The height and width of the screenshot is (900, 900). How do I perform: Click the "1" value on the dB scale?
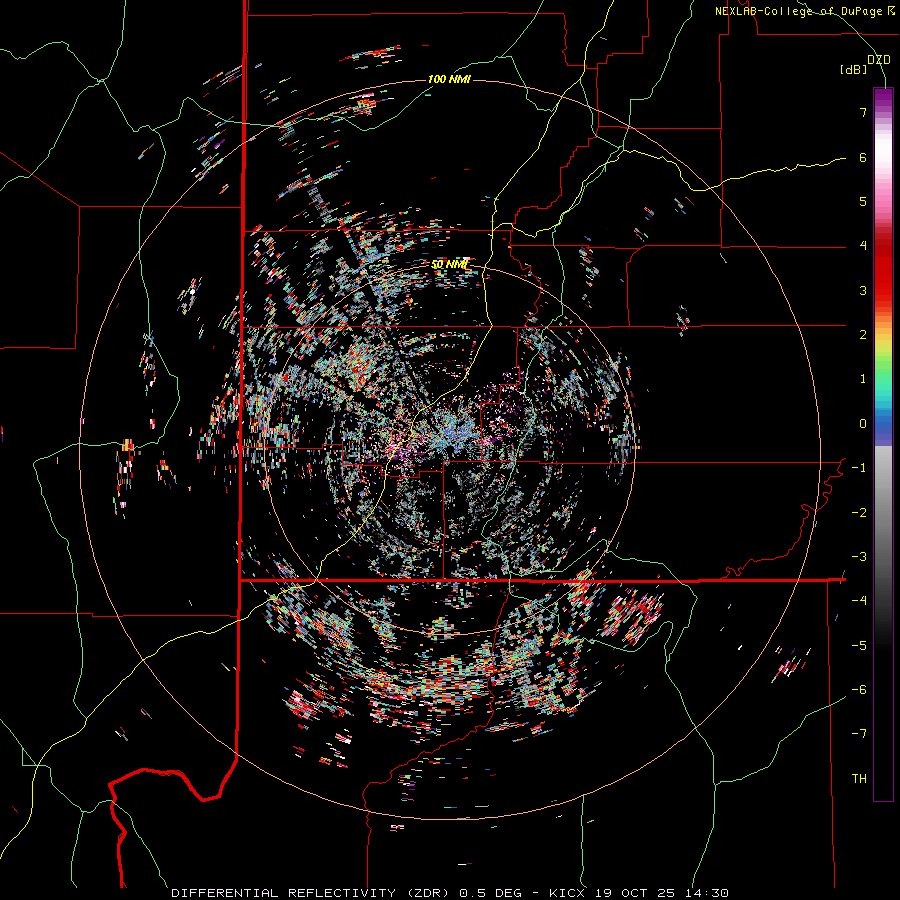click(x=863, y=379)
